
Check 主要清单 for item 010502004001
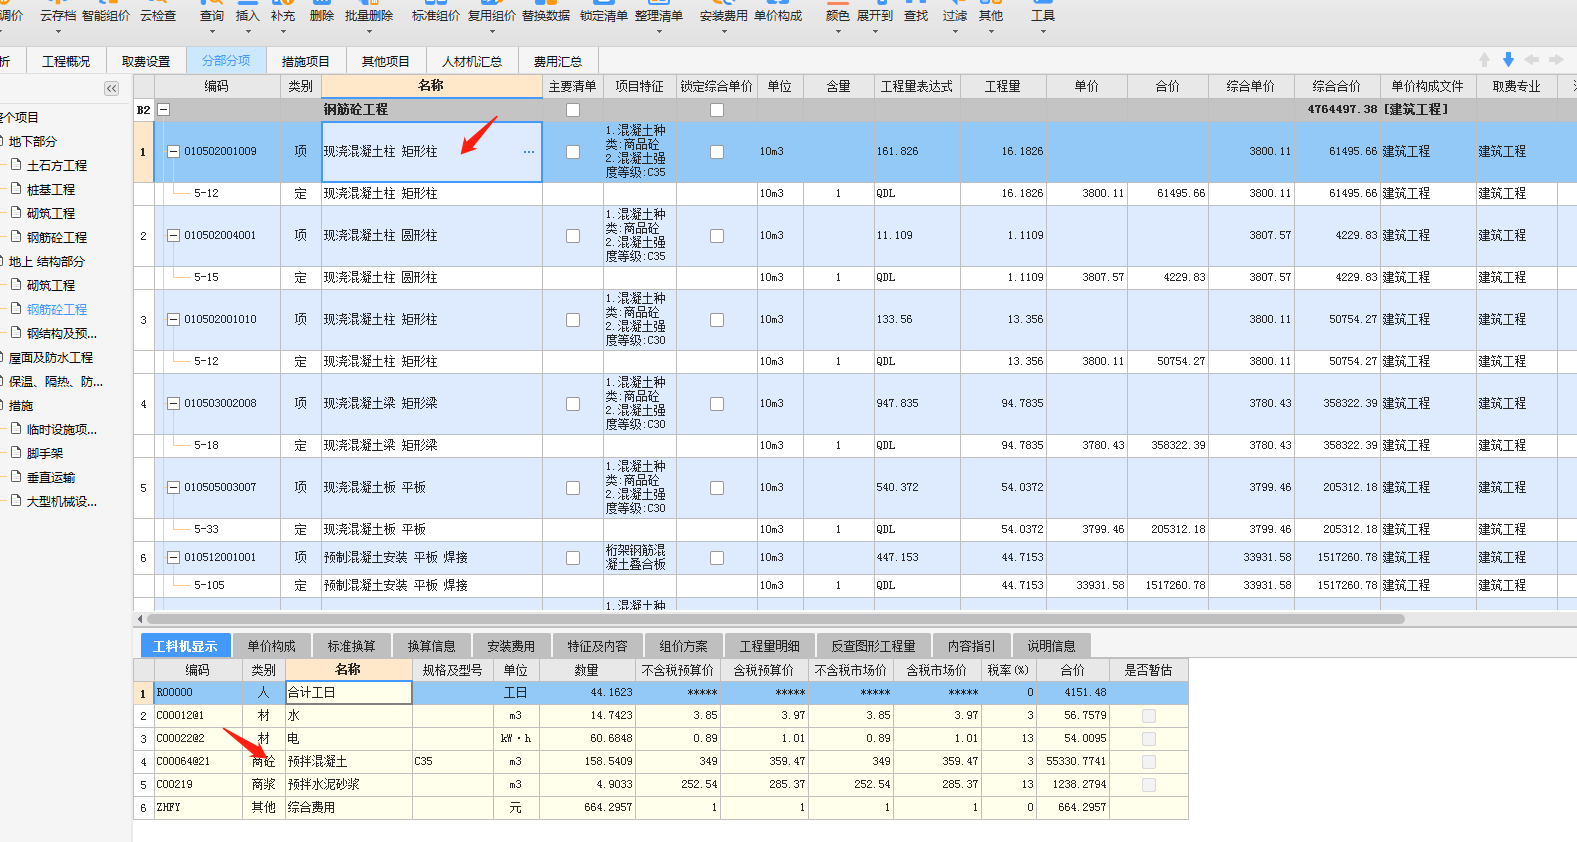(573, 236)
